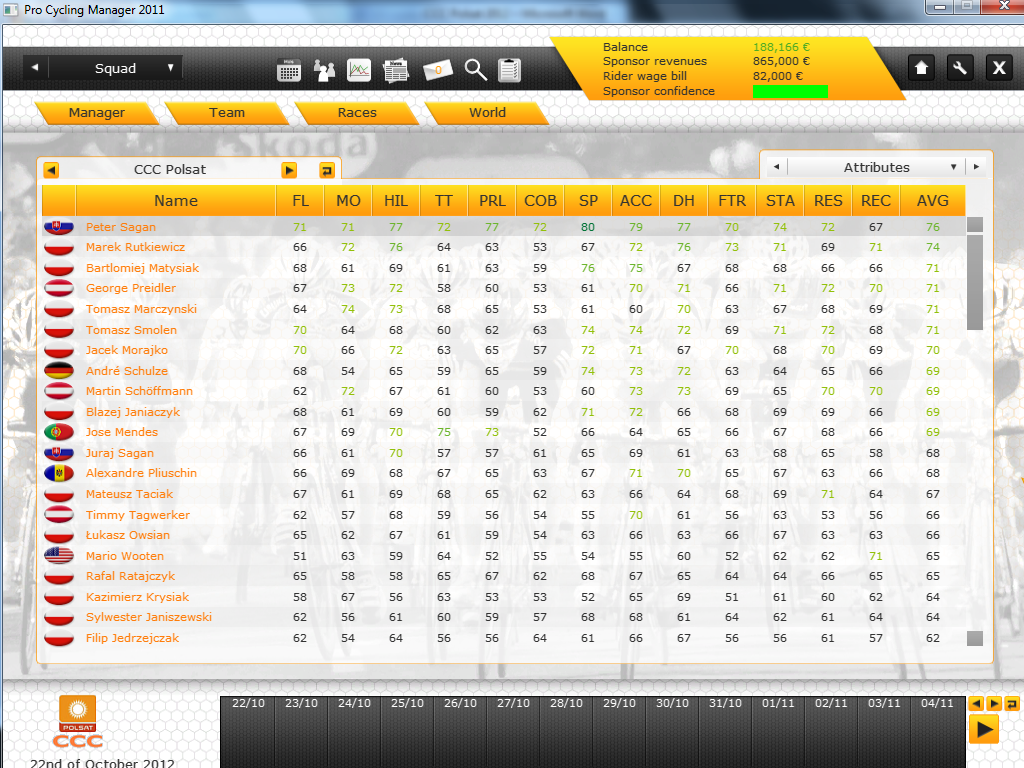
Task: Open the mail envelope icon
Action: tap(438, 70)
